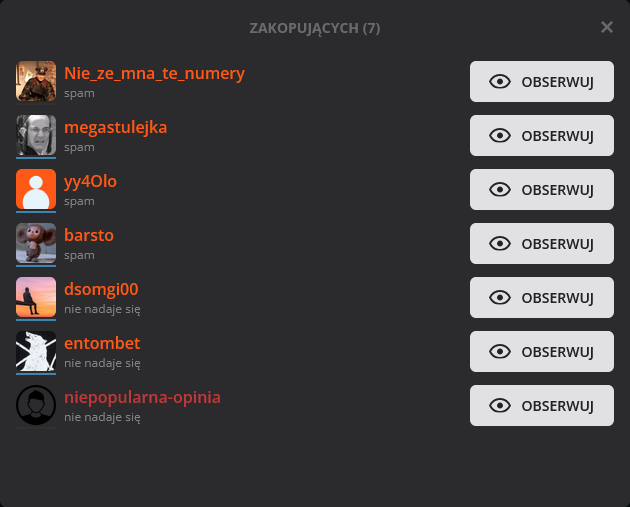The height and width of the screenshot is (507, 630).
Task: Click yy4Olo's orange default avatar
Action: pos(36,189)
